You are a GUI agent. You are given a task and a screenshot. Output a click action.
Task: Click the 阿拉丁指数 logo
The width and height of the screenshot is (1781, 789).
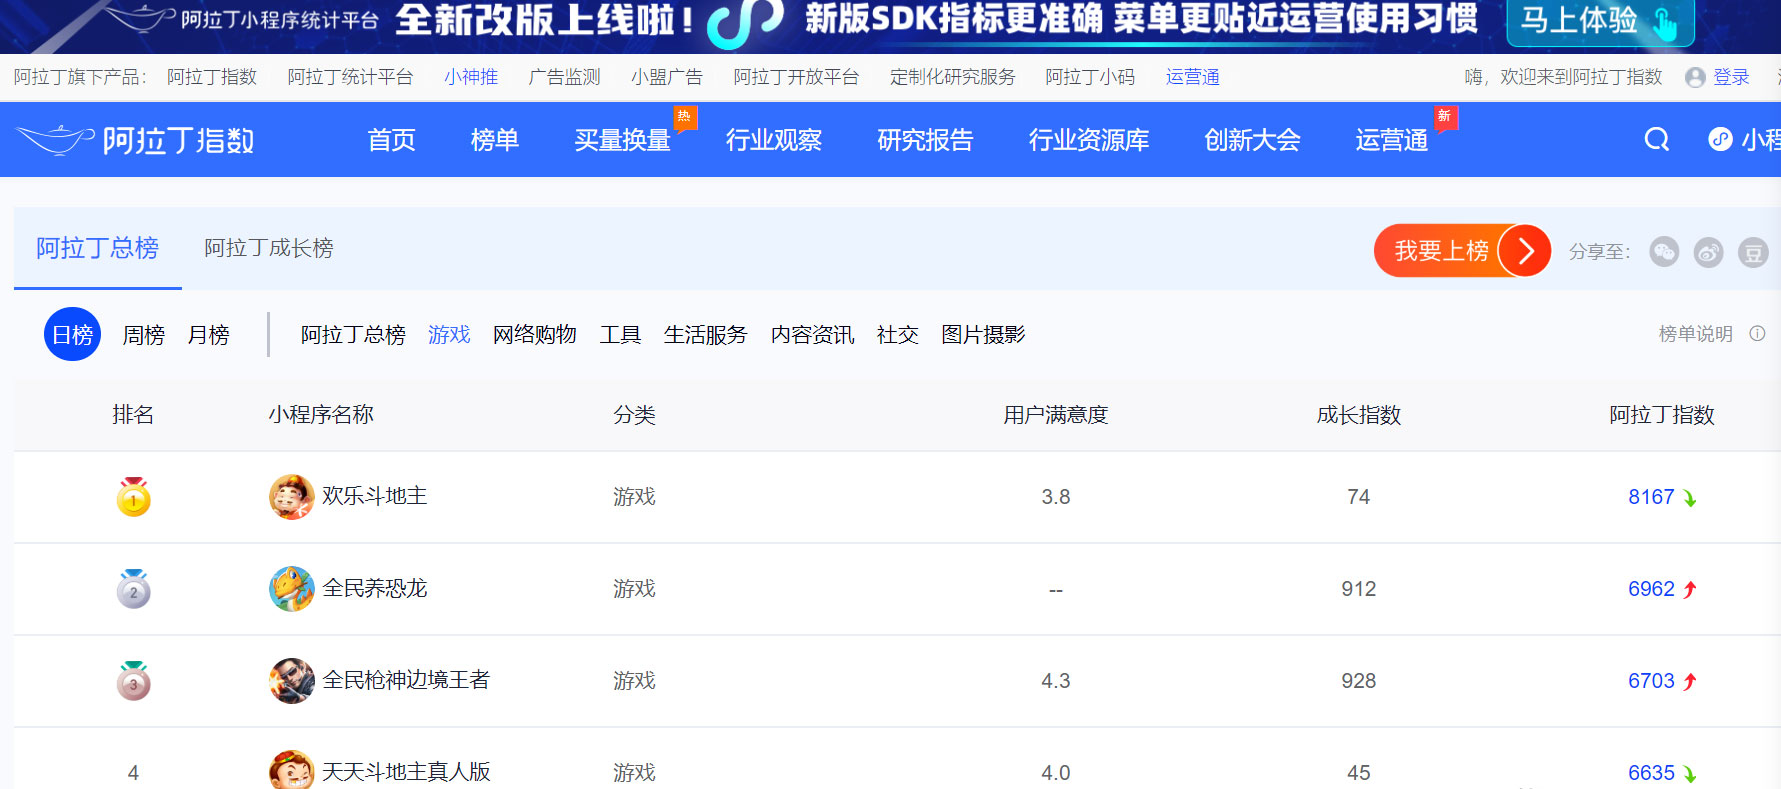(137, 140)
